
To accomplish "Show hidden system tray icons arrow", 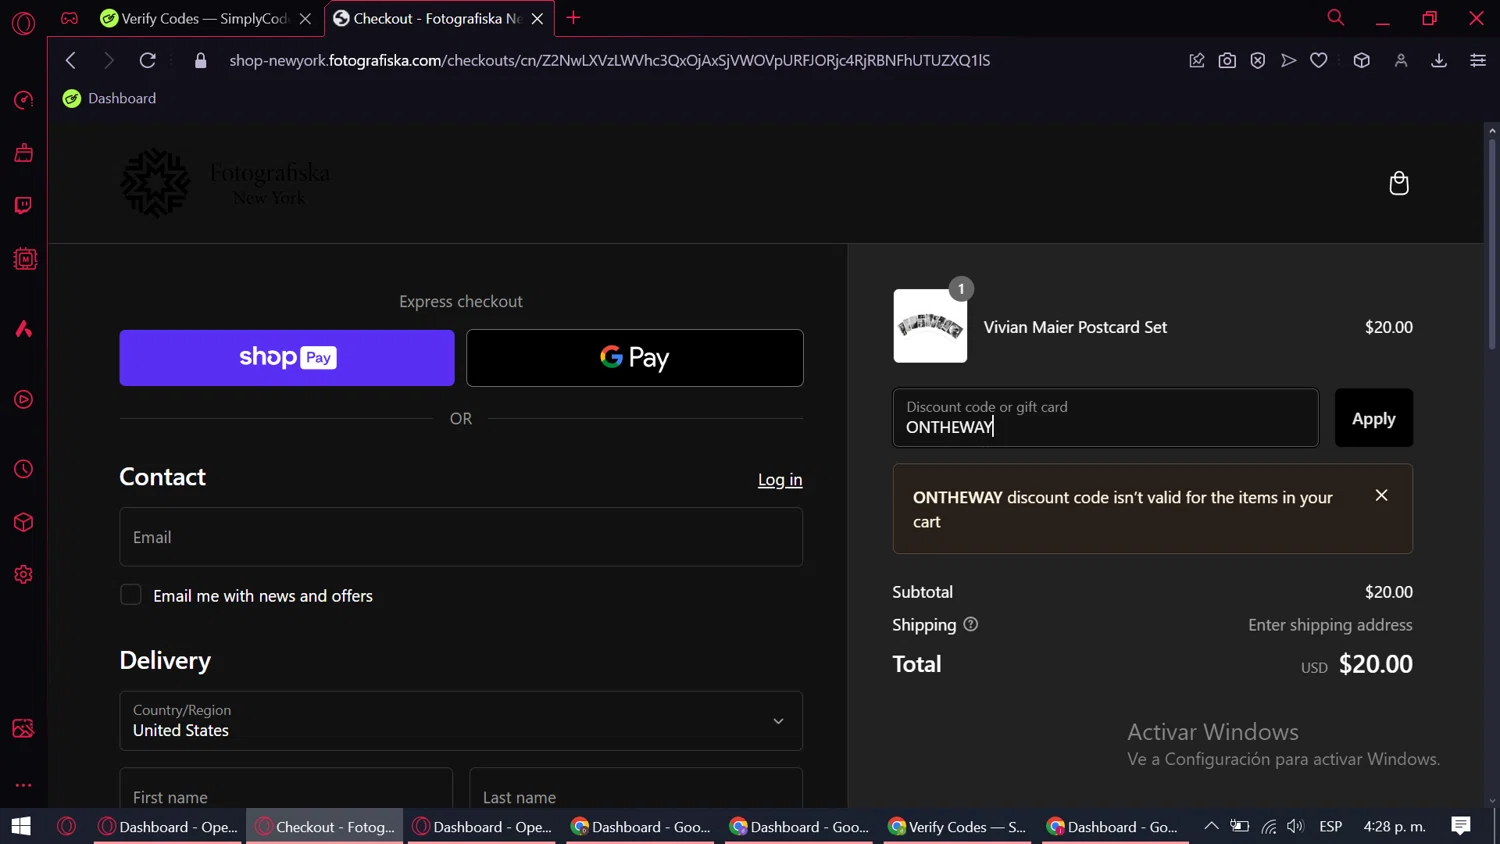I will pyautogui.click(x=1211, y=826).
